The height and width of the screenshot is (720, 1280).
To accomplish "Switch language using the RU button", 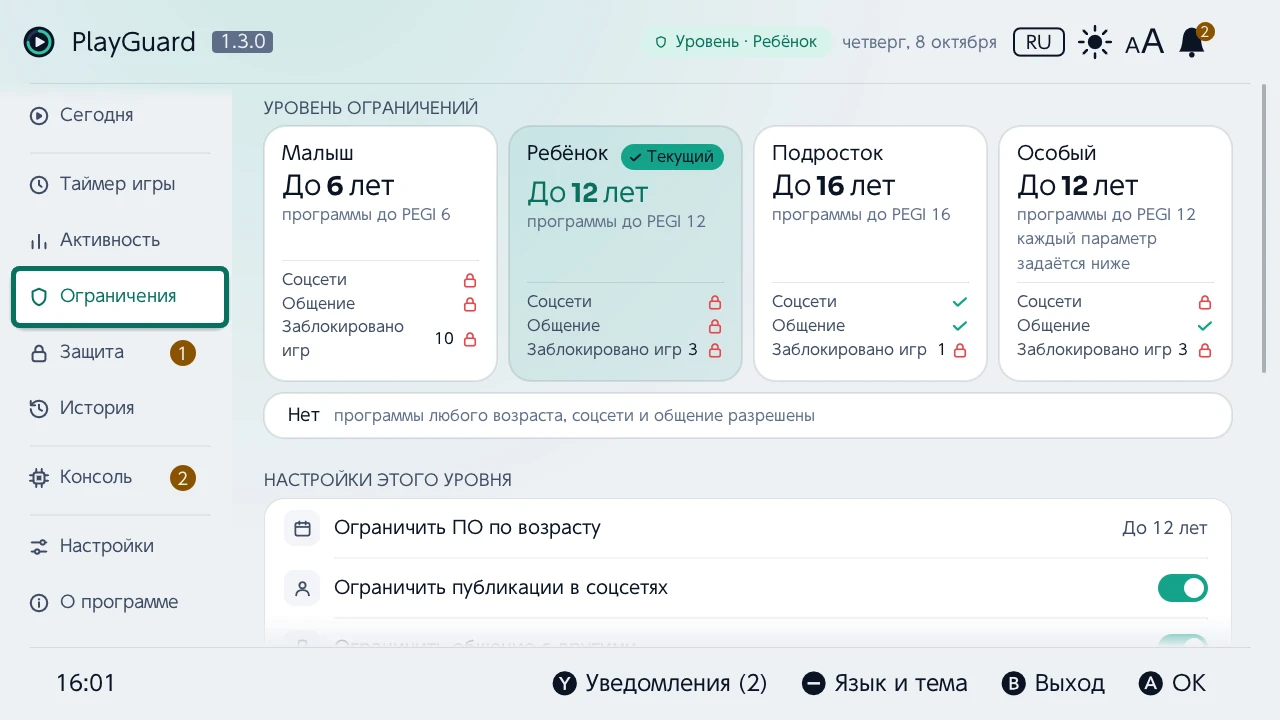I will [1039, 42].
